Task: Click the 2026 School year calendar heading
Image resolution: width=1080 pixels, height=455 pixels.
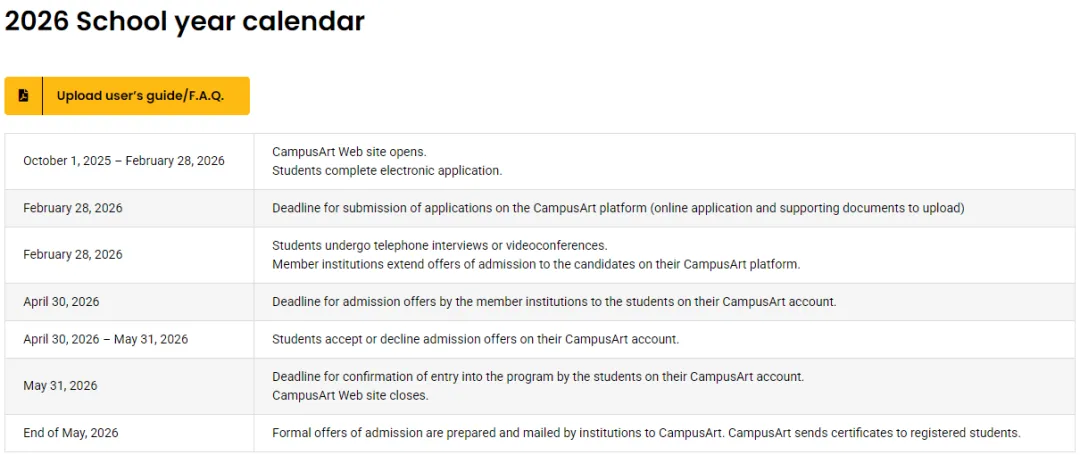Action: [185, 21]
